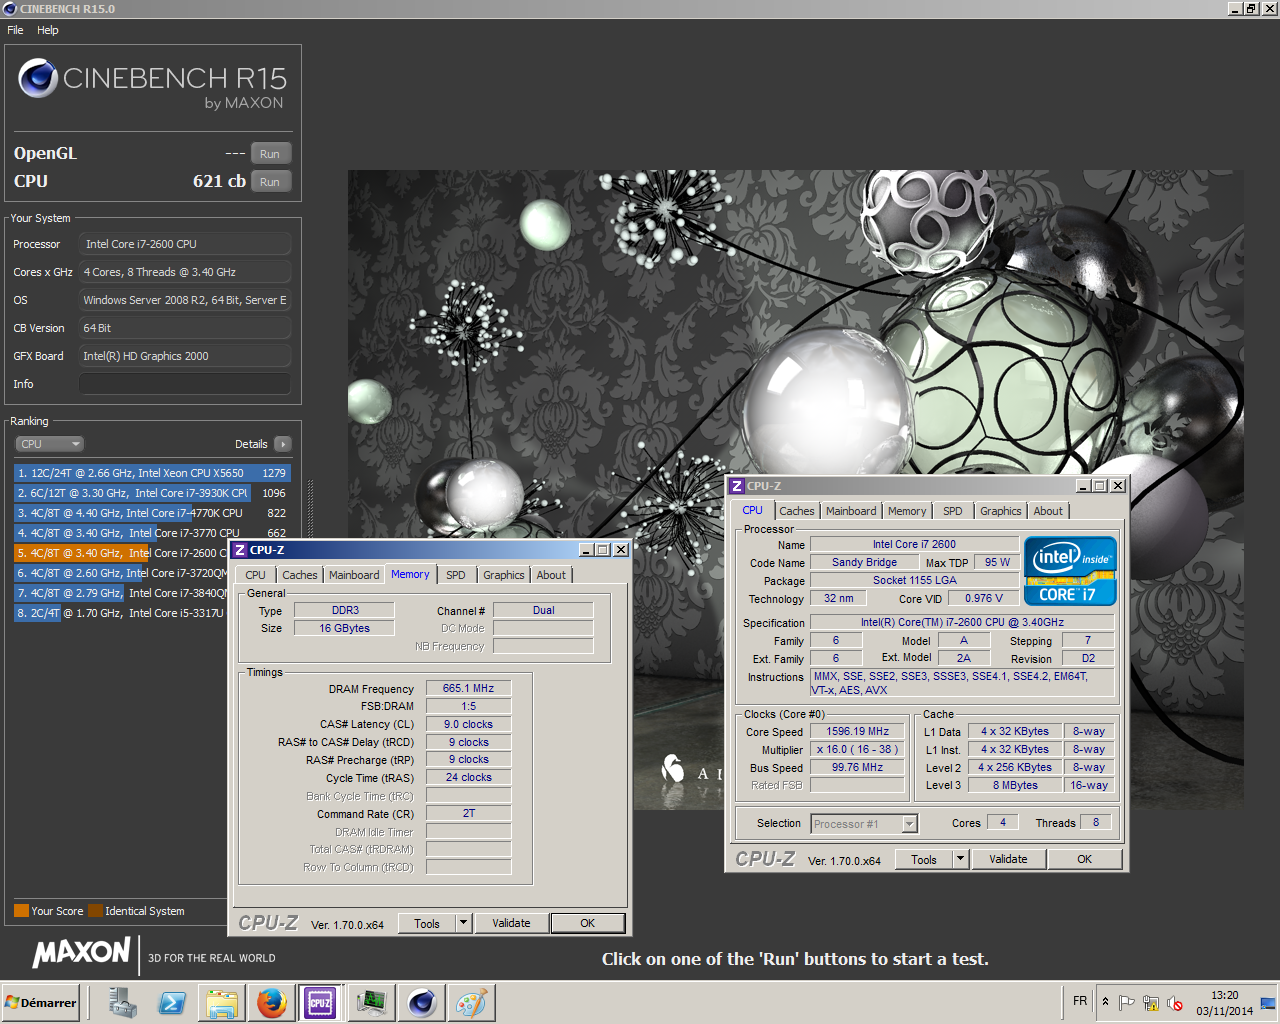This screenshot has width=1280, height=1024.
Task: Open About tab in right CPU-Z window
Action: click(x=1048, y=511)
